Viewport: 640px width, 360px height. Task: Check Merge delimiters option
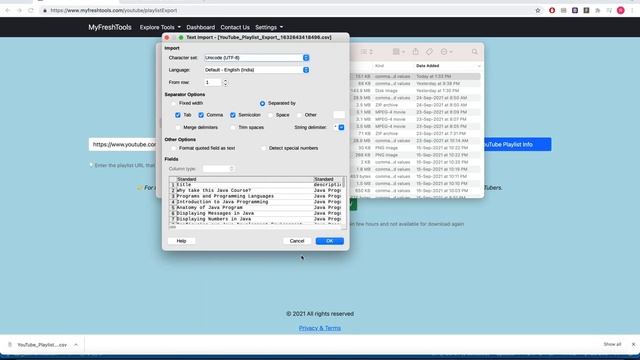point(178,127)
